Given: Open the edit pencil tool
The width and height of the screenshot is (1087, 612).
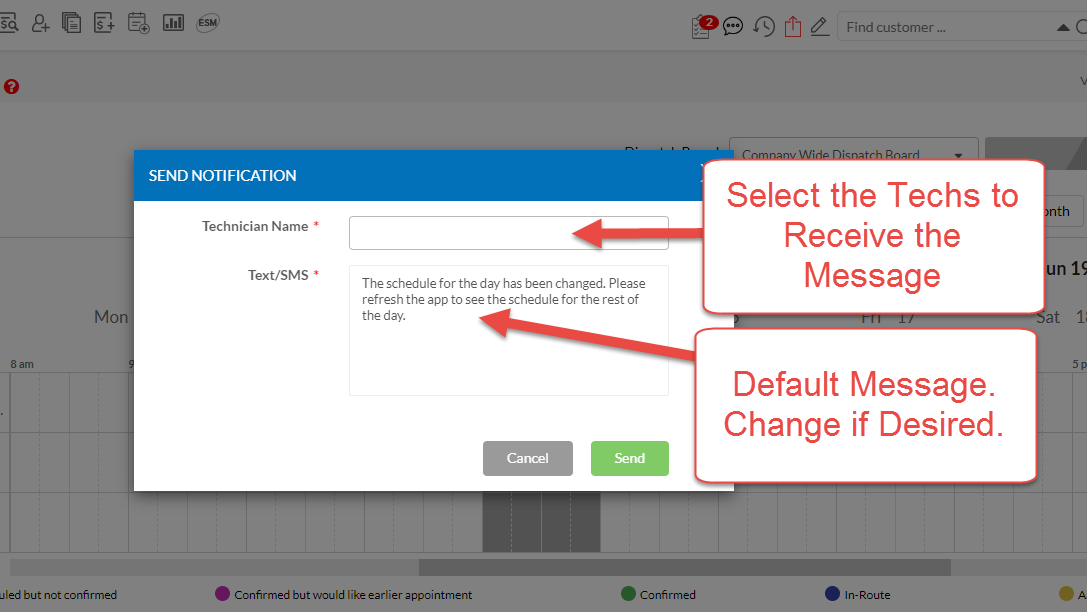Looking at the screenshot, I should 820,27.
